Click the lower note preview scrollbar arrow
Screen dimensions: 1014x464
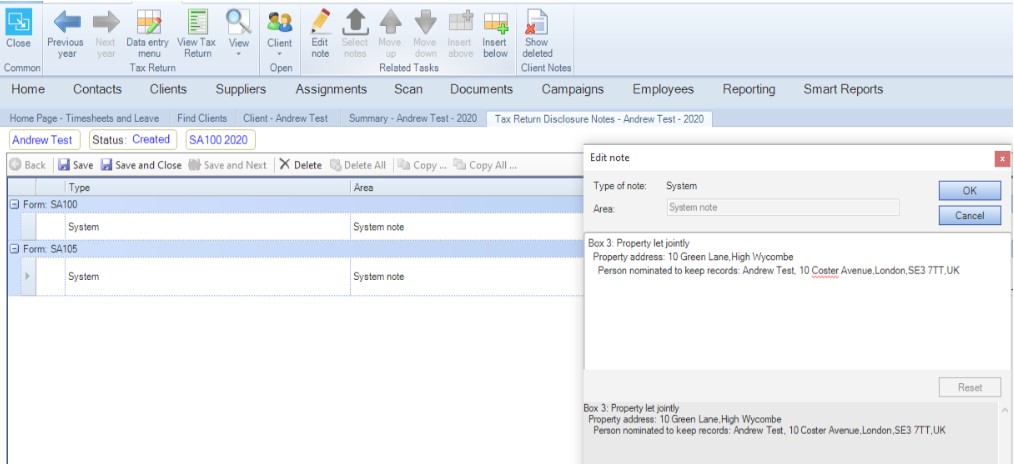1005,410
